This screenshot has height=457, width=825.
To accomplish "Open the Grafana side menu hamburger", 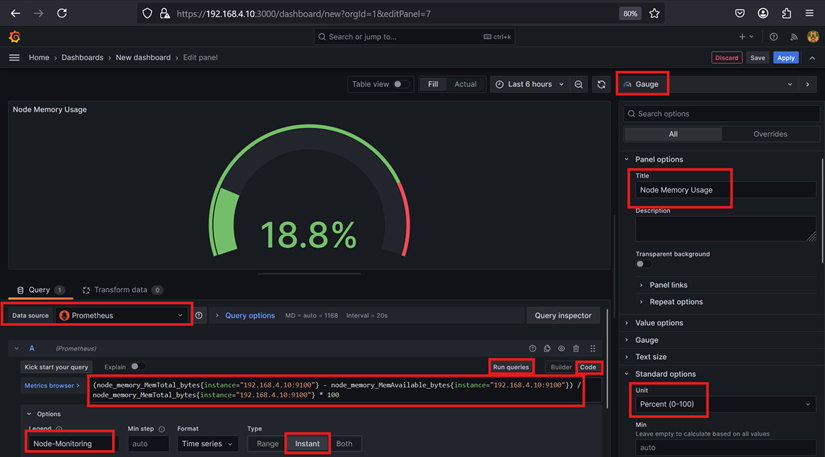I will (x=14, y=57).
